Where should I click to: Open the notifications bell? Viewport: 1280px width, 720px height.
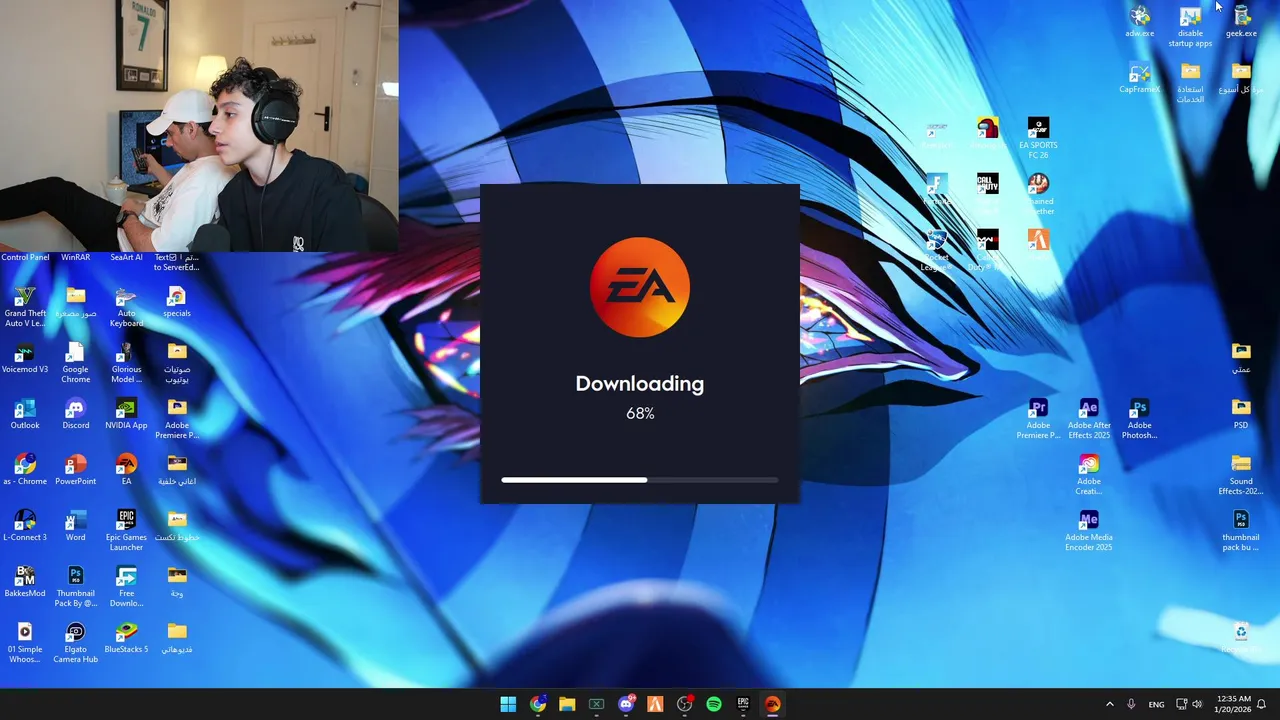[x=1262, y=704]
